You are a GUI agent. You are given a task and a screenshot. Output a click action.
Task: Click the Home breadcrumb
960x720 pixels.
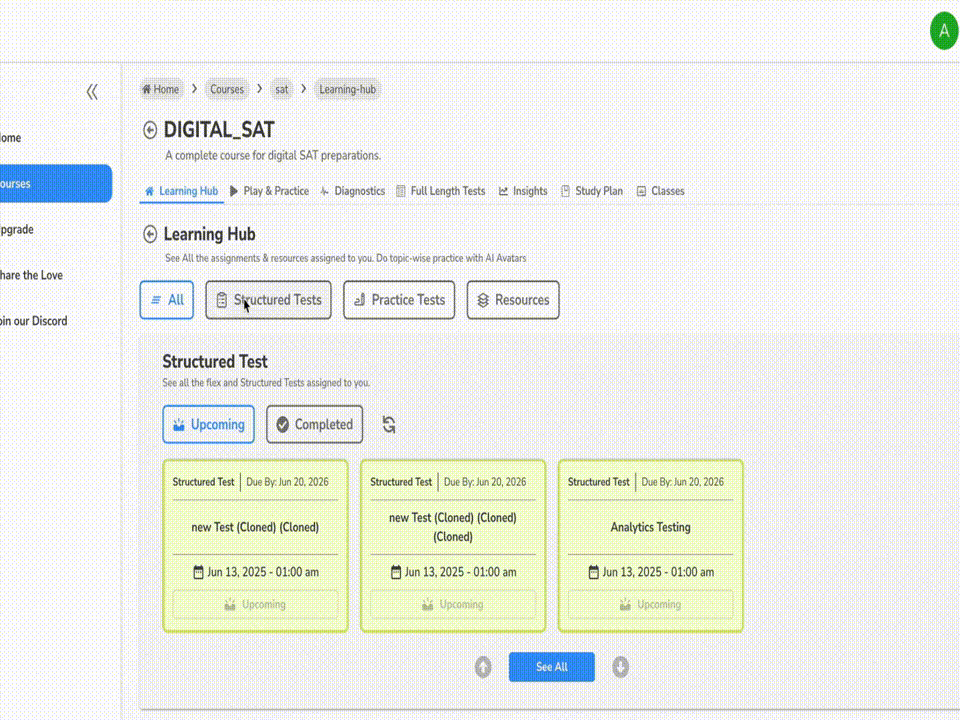click(x=161, y=89)
